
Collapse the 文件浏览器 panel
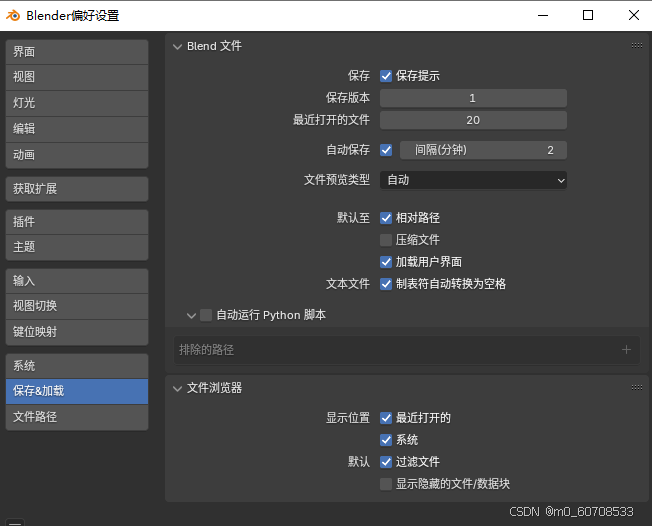pyautogui.click(x=178, y=389)
